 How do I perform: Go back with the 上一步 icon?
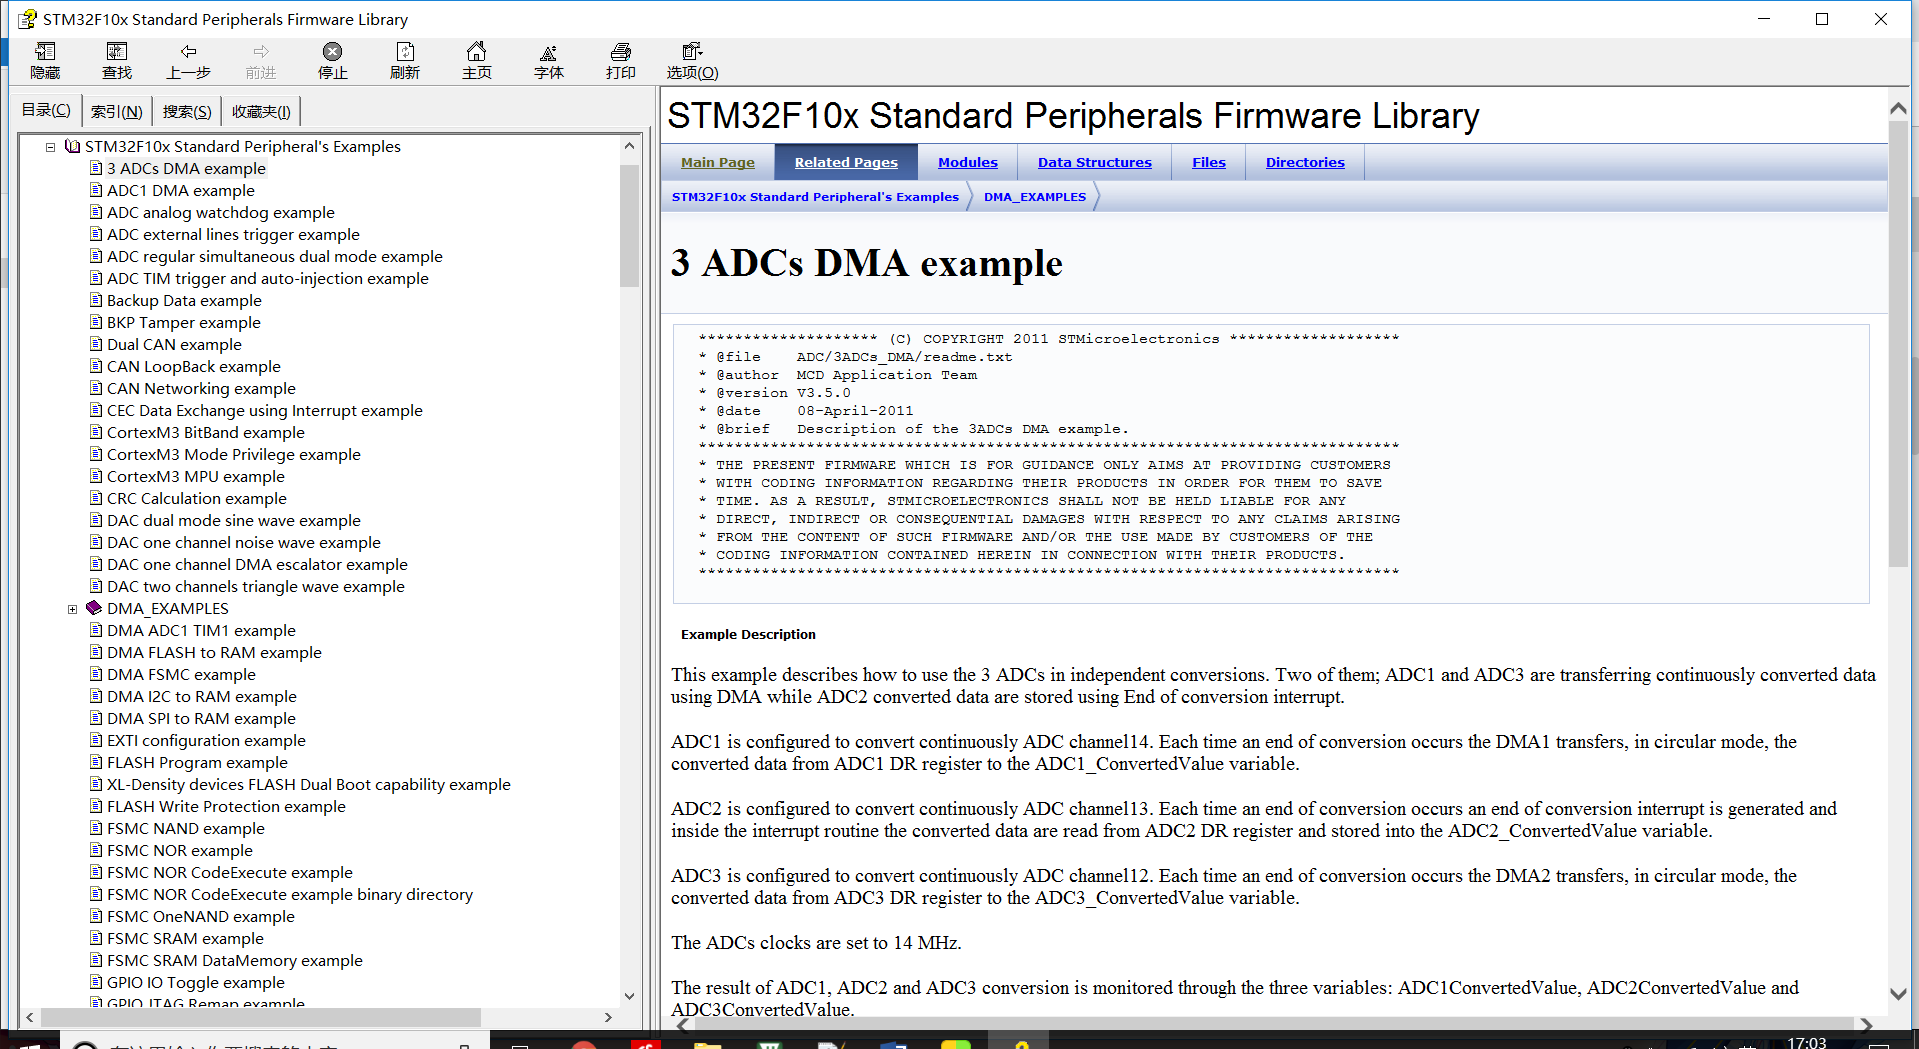tap(188, 51)
